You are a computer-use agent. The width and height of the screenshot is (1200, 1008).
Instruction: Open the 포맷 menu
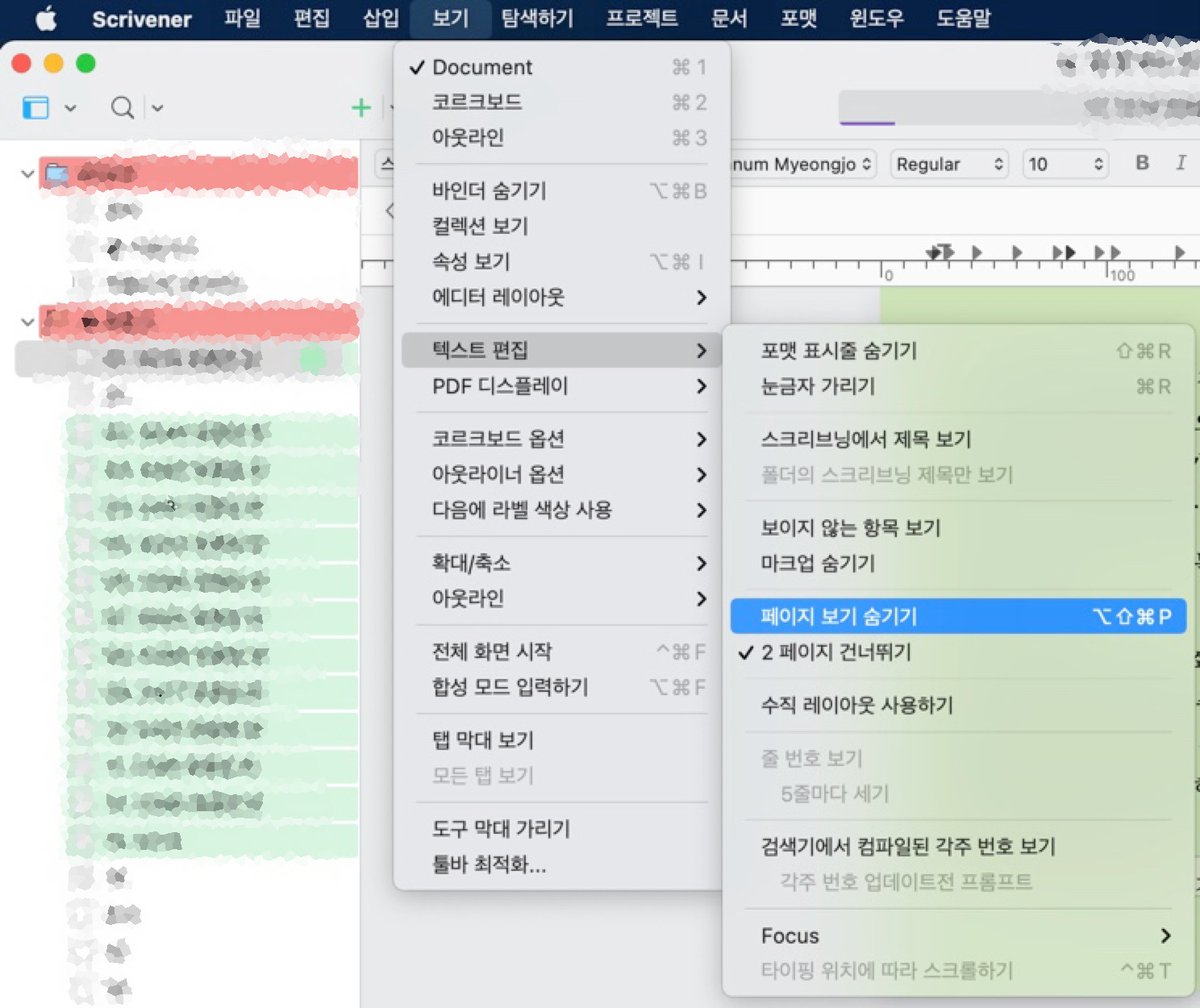point(798,19)
